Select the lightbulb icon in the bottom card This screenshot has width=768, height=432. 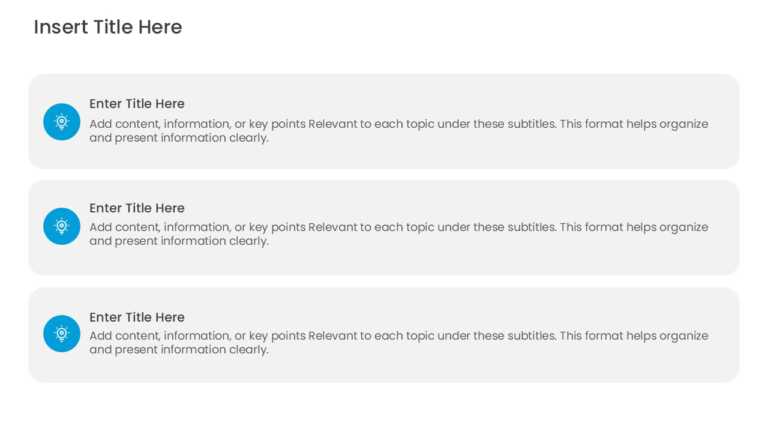click(62, 334)
